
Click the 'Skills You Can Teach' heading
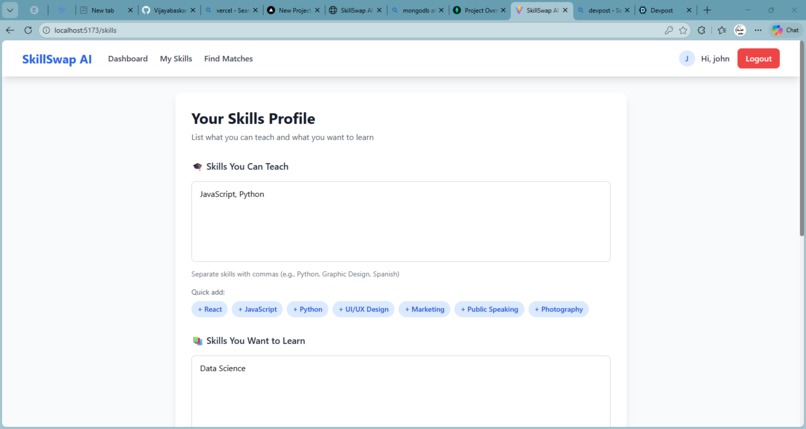(x=247, y=166)
